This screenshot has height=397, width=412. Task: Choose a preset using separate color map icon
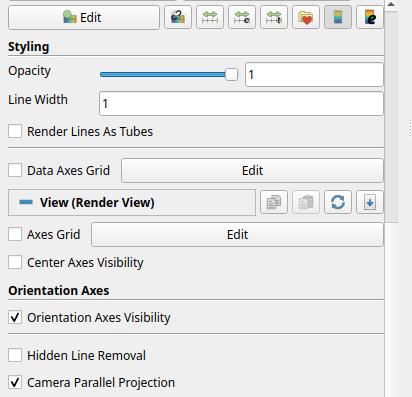click(x=178, y=17)
